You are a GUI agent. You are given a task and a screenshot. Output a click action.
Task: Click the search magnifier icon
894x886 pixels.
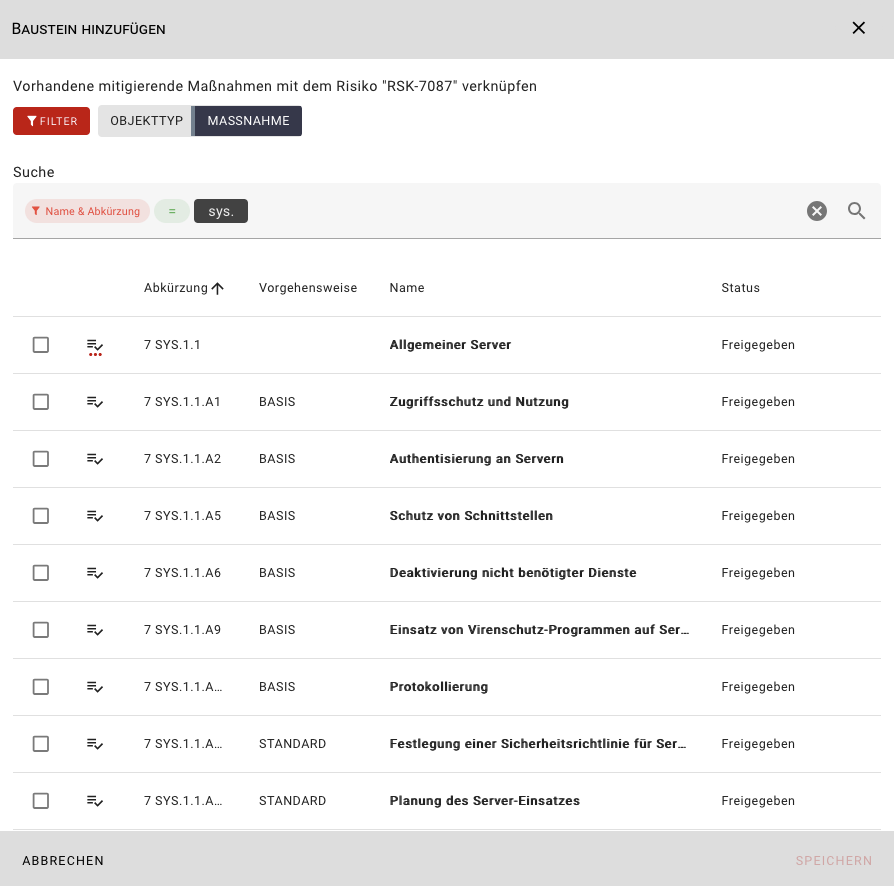point(856,211)
